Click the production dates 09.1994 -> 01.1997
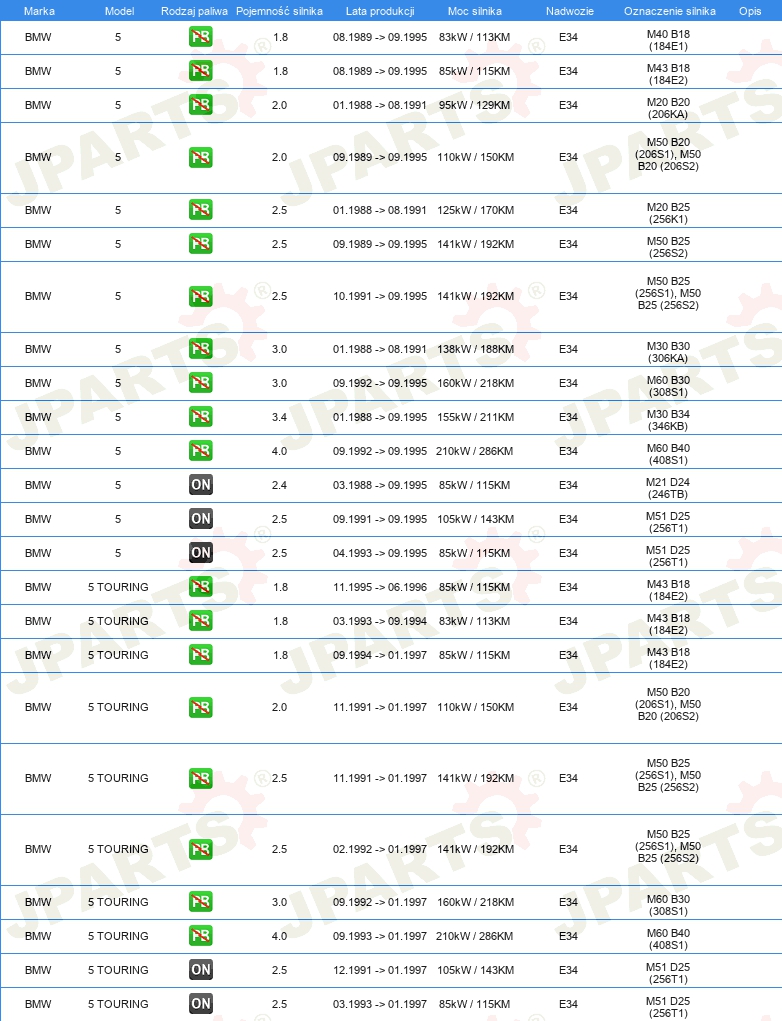Viewport: 782px width, 1021px height. tap(380, 654)
